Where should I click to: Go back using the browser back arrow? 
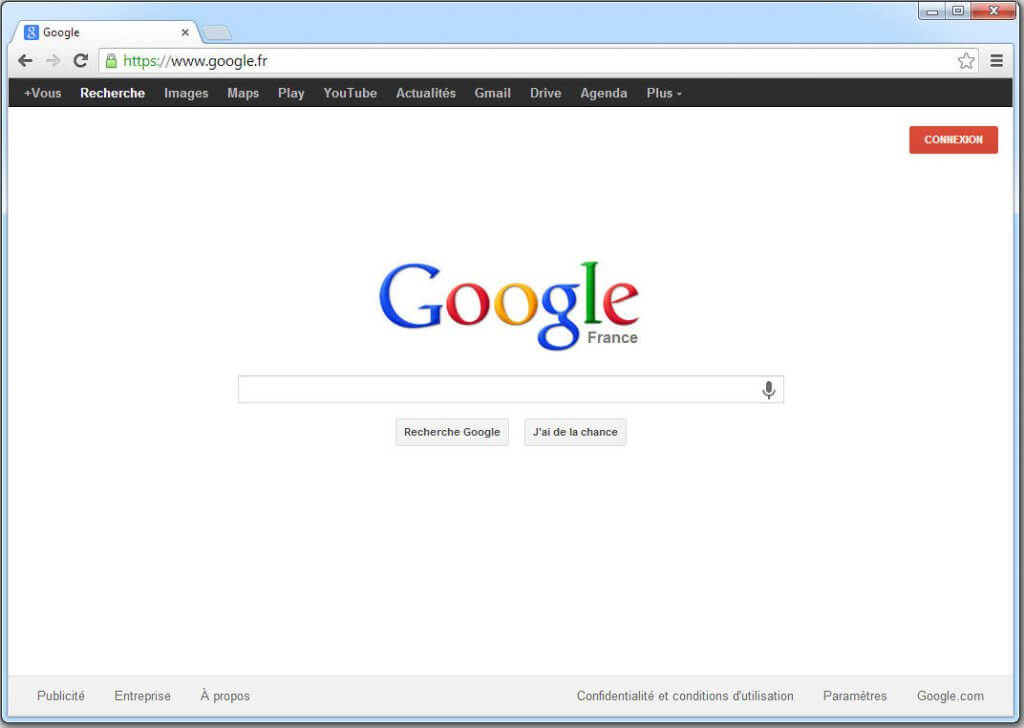[25, 61]
